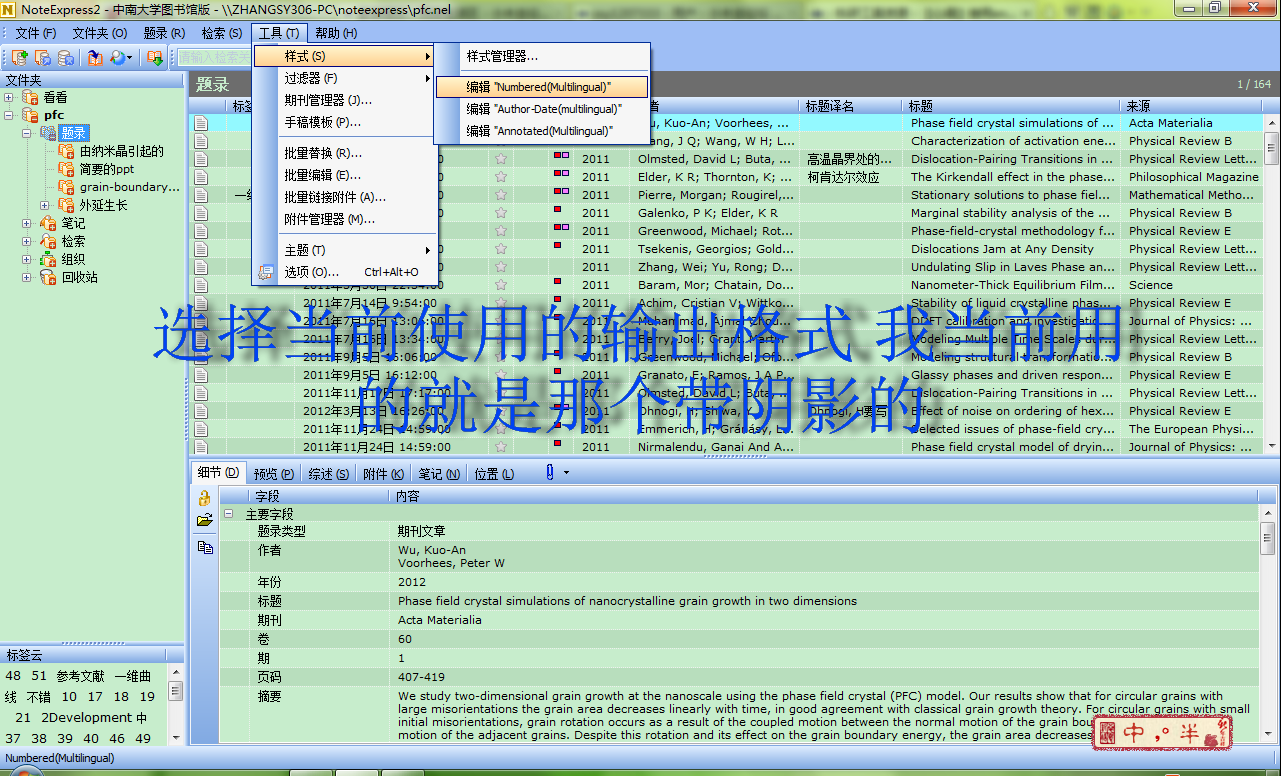Click the 看看 database icon in tree
The width and height of the screenshot is (1281, 776).
[30, 98]
